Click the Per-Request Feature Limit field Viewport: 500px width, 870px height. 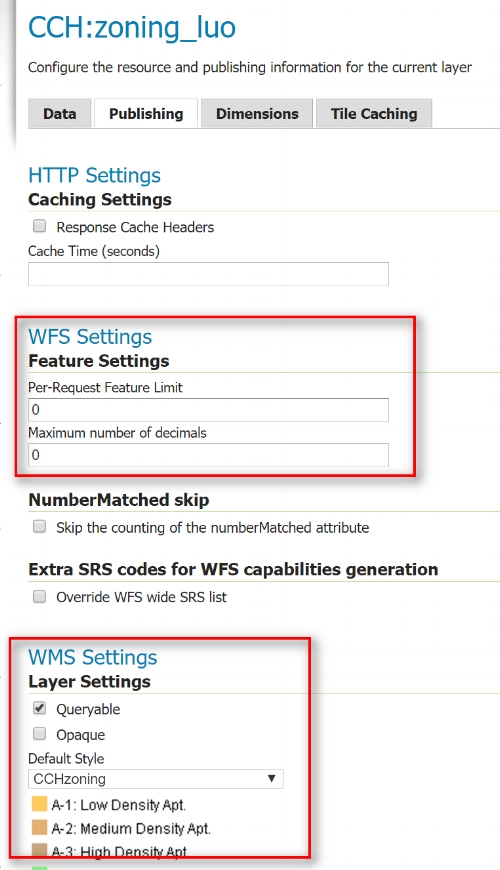[x=208, y=410]
